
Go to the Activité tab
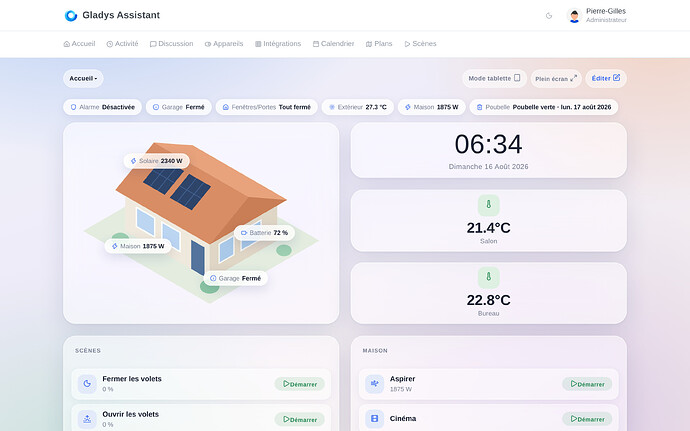point(122,44)
